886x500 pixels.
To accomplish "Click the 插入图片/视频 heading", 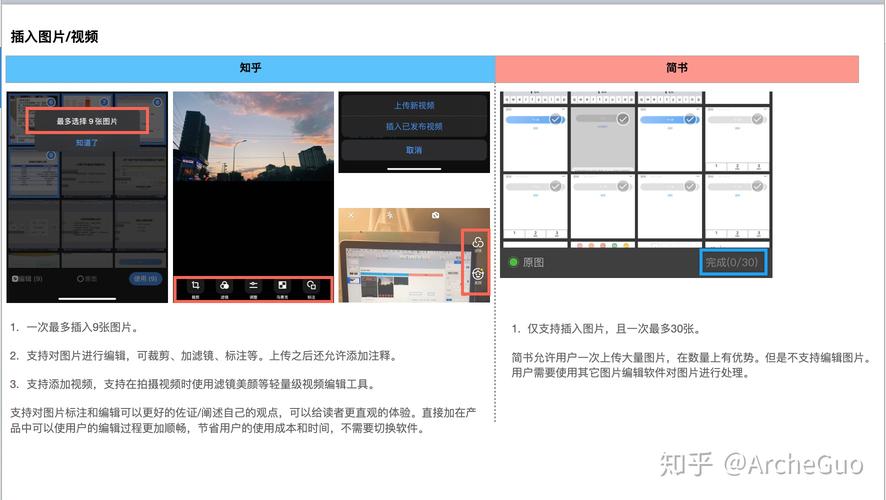I will (x=54, y=37).
